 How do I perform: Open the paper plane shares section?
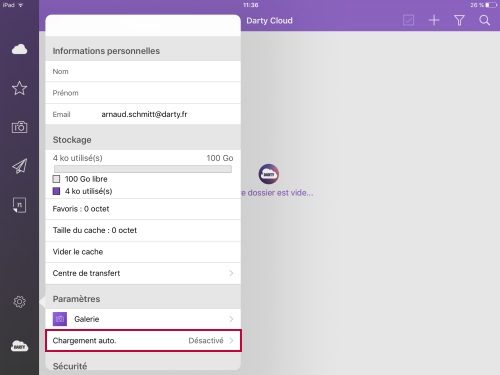coord(19,166)
